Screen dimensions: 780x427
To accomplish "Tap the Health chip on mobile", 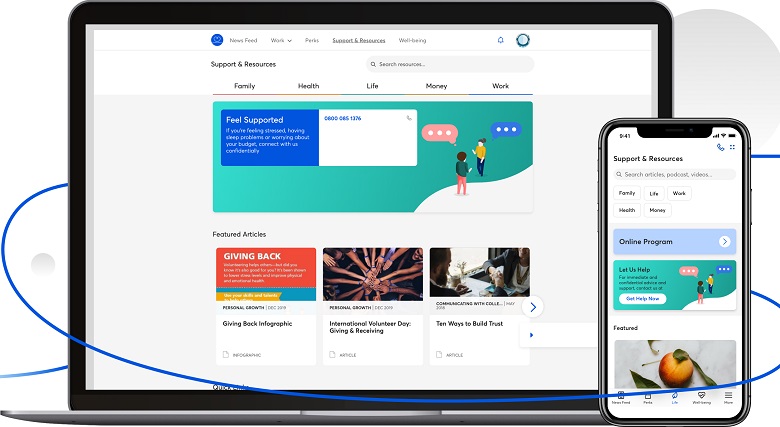I will (627, 210).
